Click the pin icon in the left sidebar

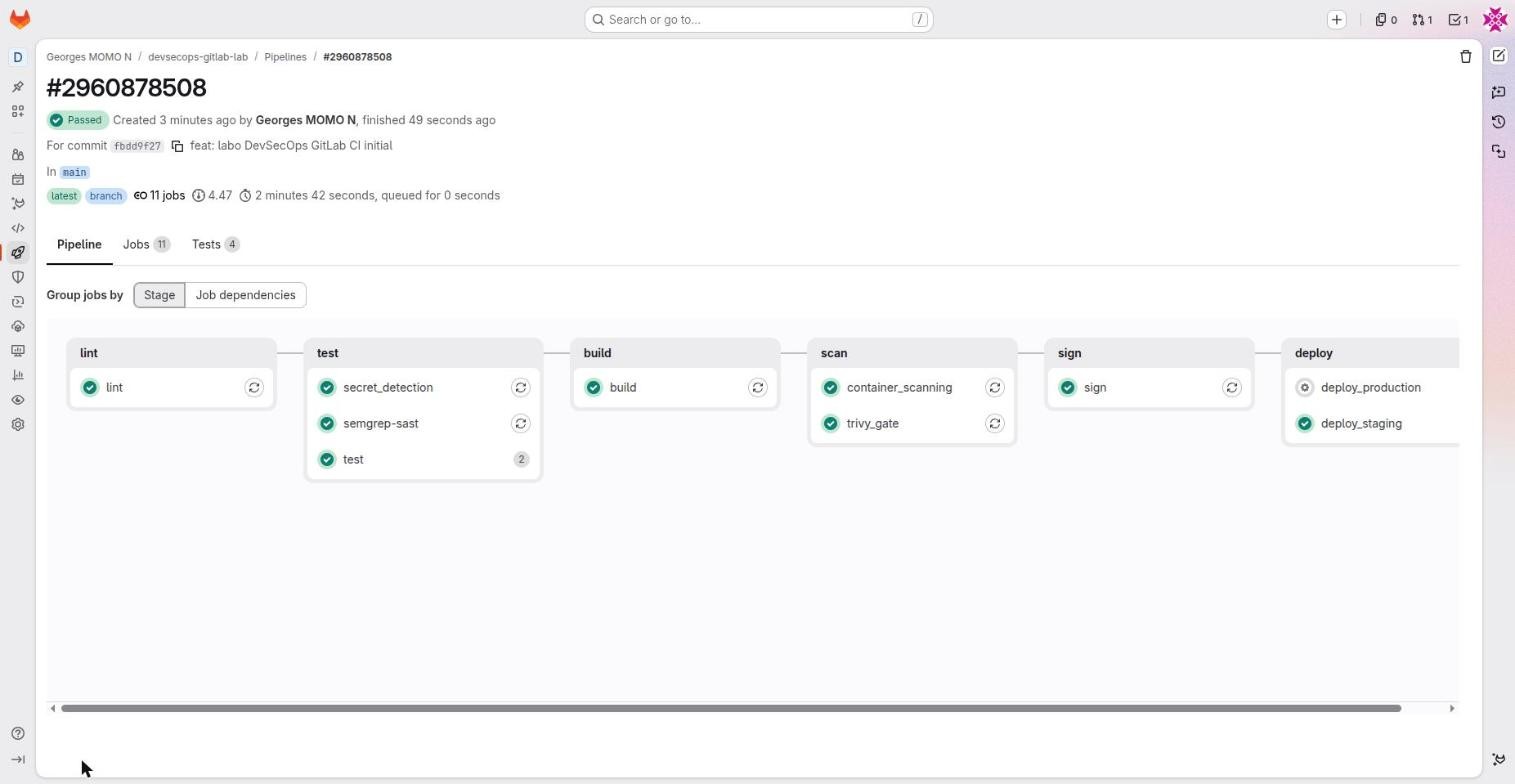[x=17, y=87]
